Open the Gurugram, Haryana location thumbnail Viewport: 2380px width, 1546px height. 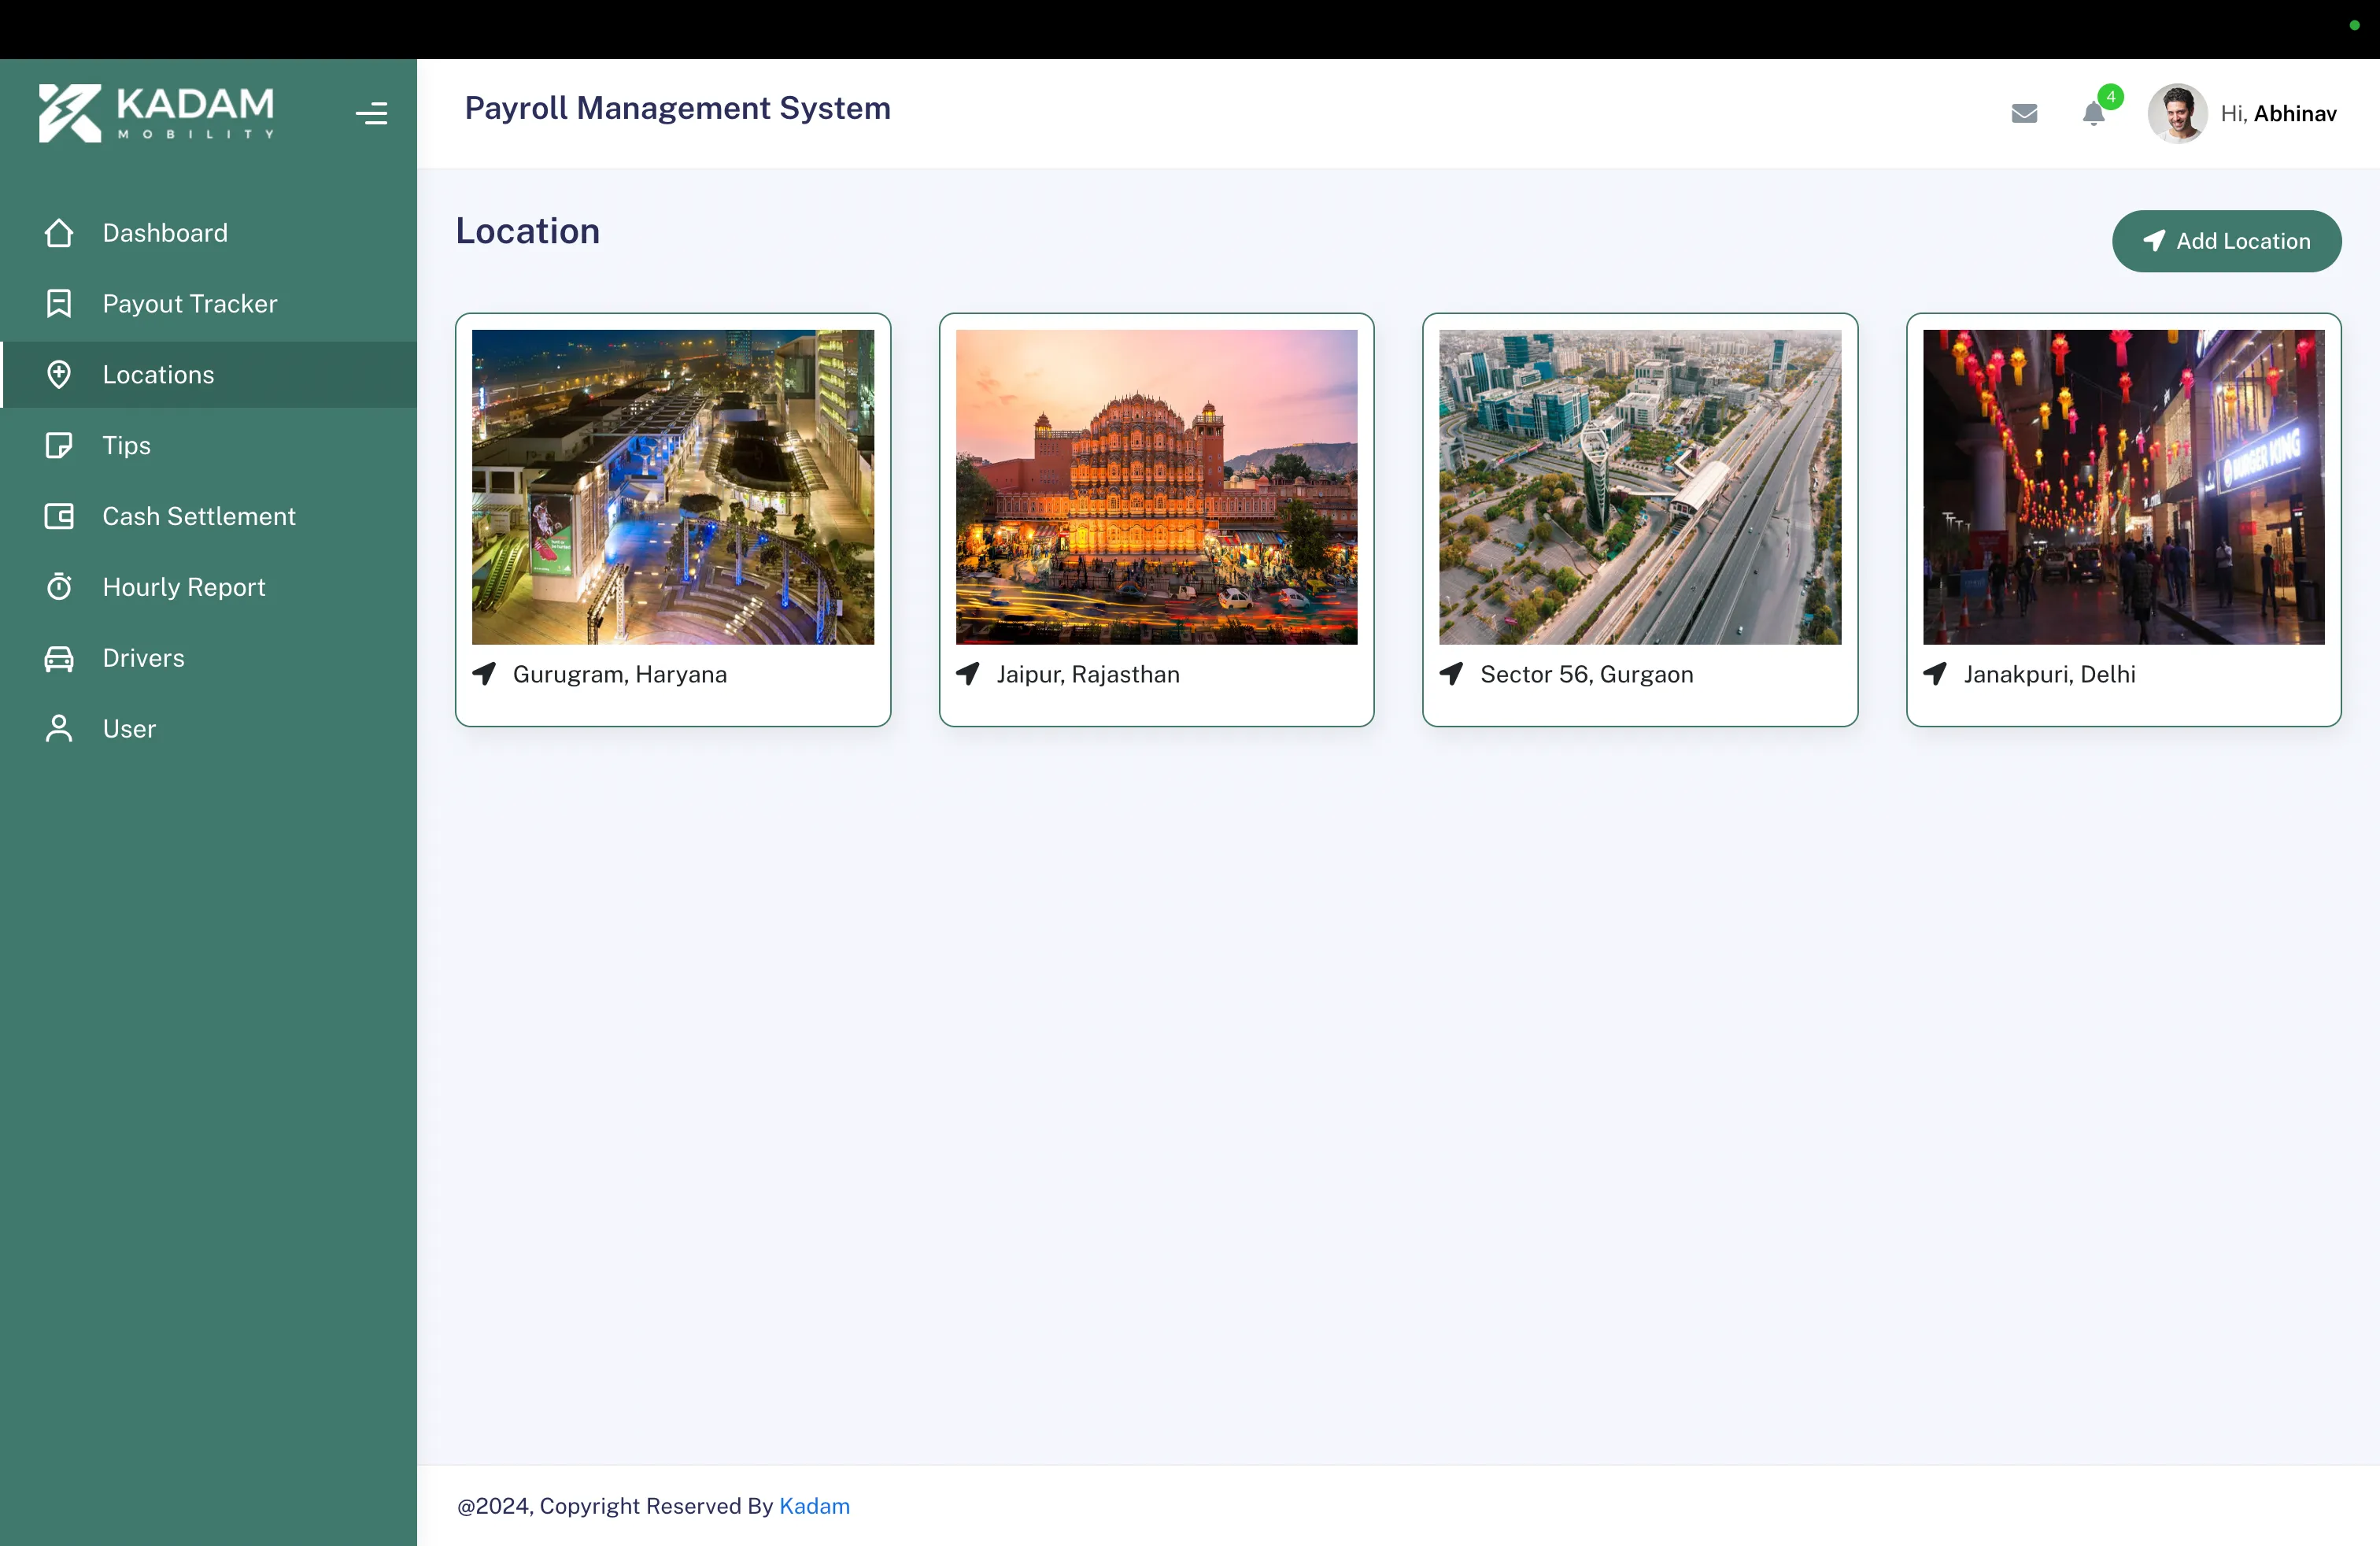coord(672,487)
